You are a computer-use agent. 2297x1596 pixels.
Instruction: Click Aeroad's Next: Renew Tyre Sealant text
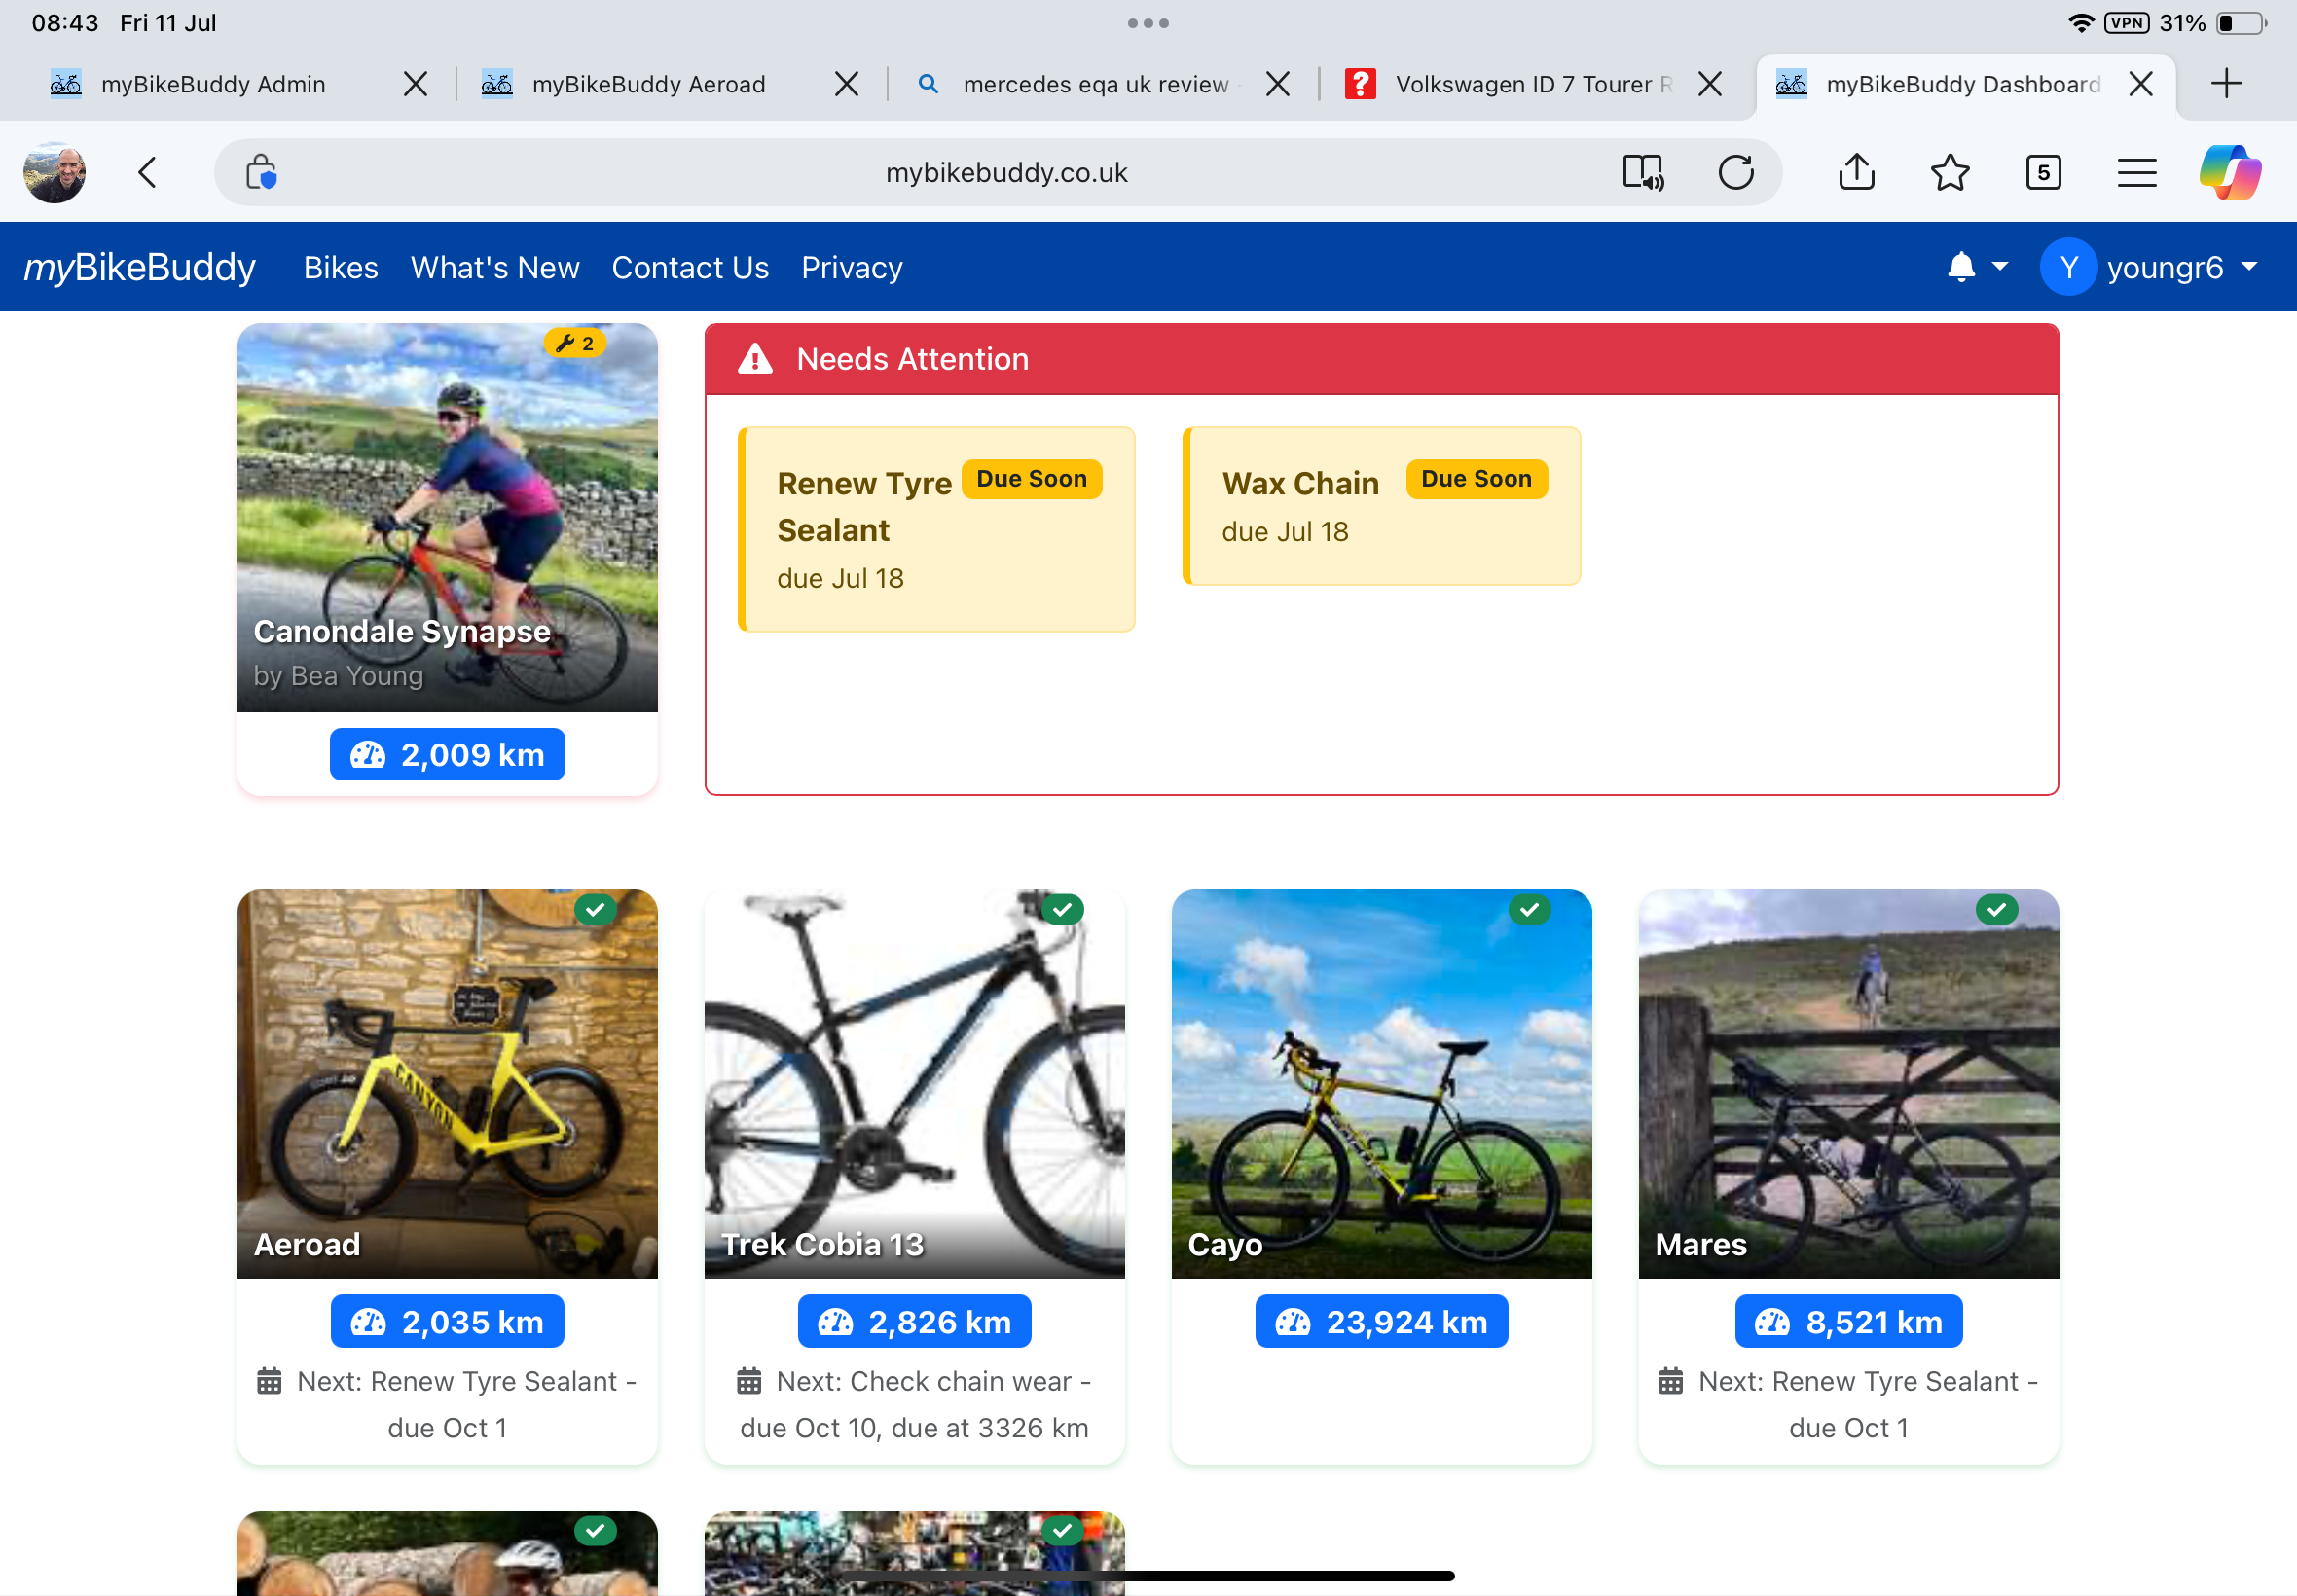447,1404
